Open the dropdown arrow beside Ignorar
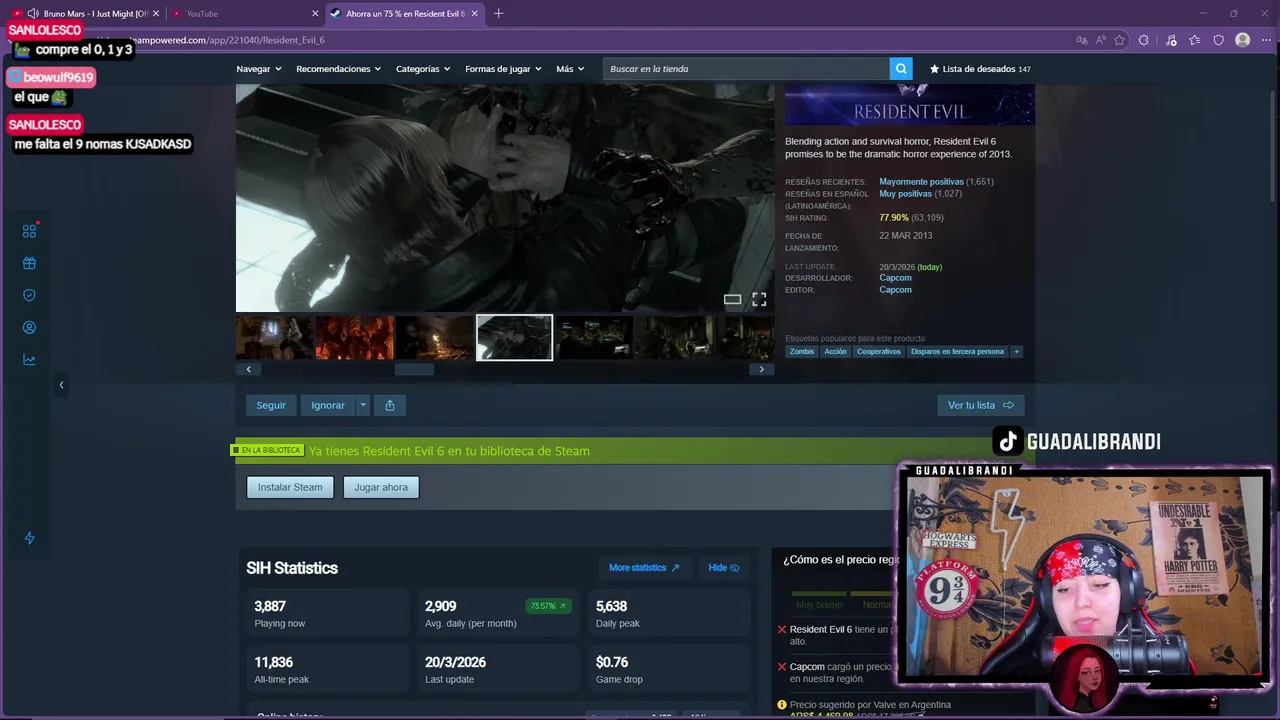Screen dimensions: 1280x720 tap(363, 405)
